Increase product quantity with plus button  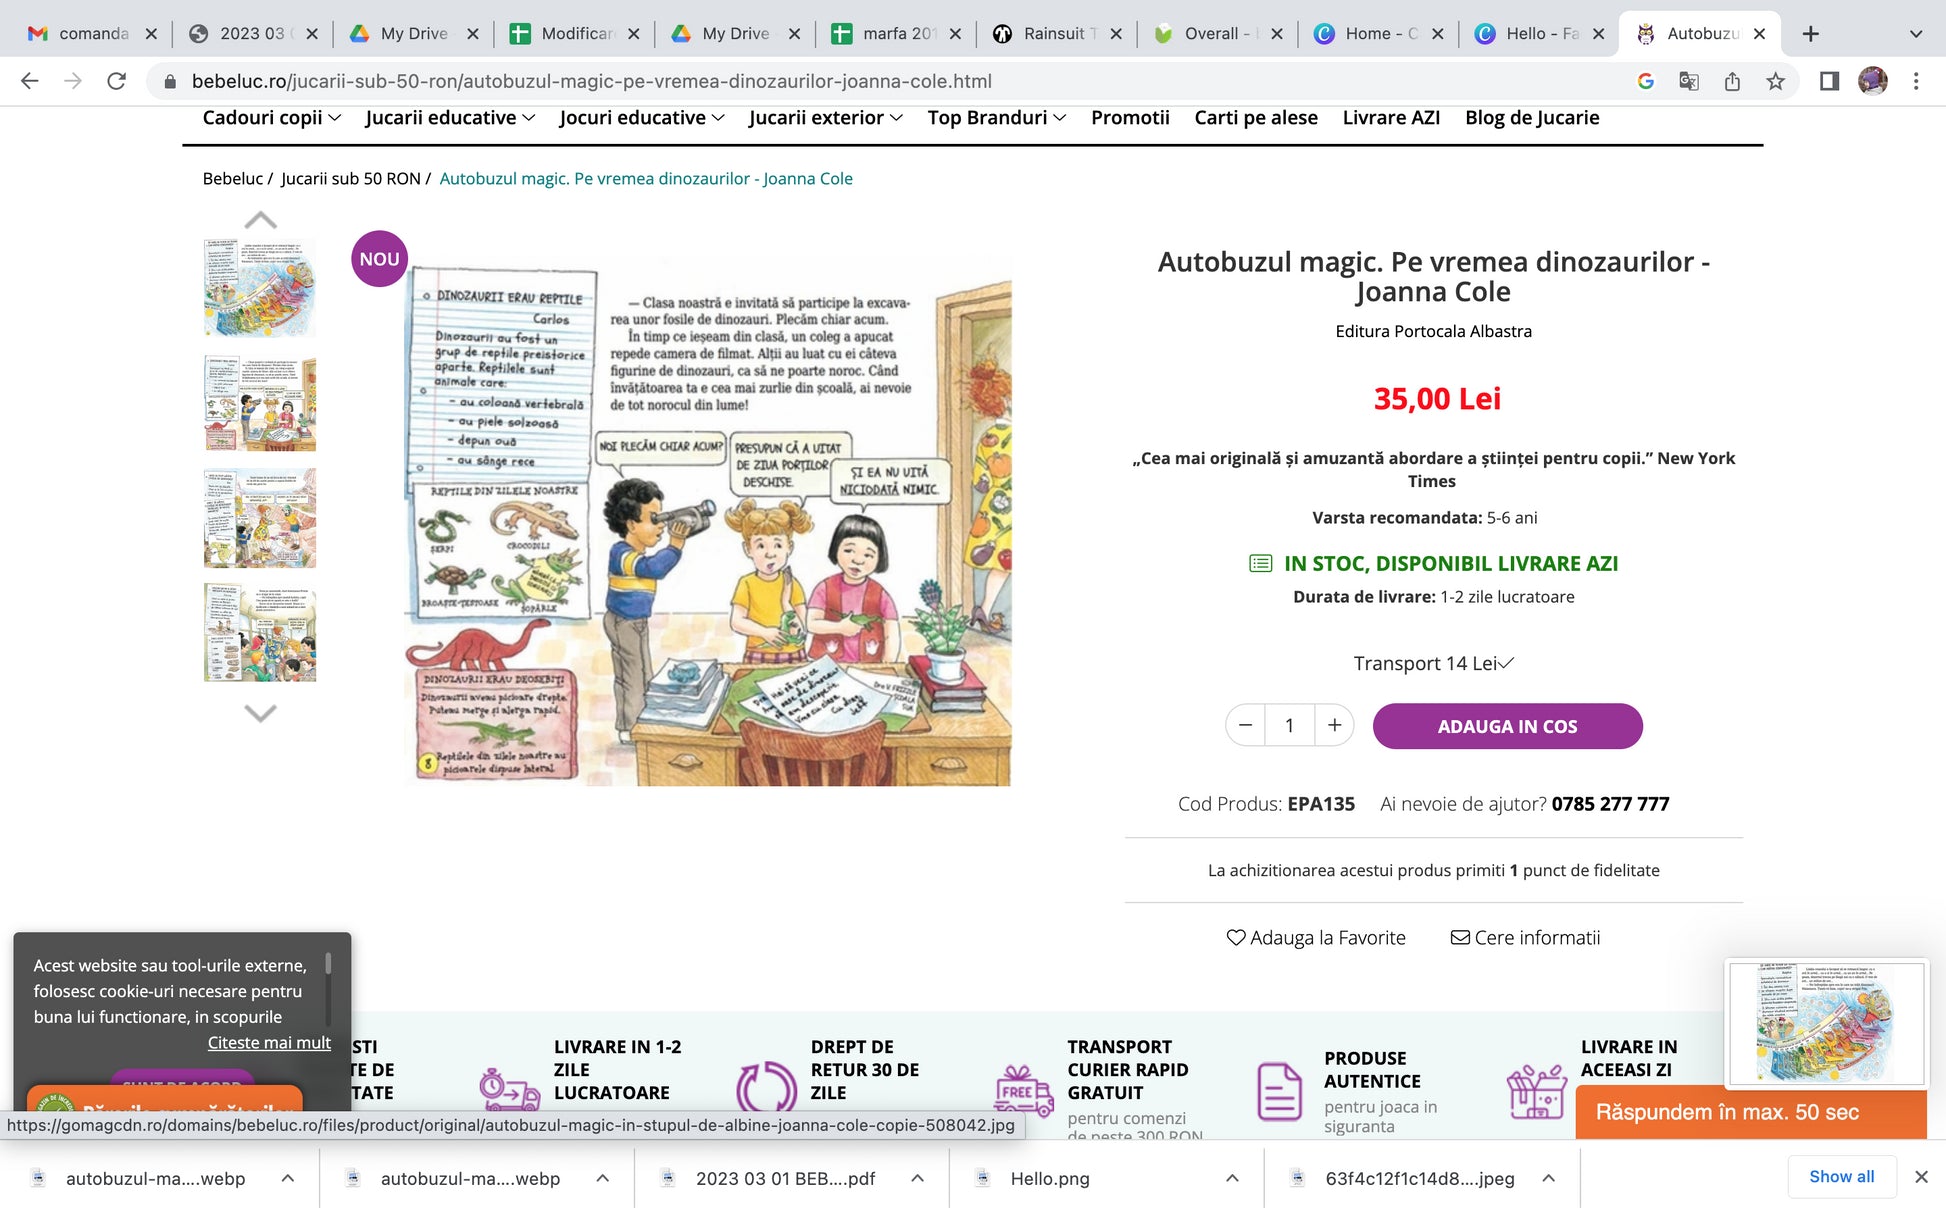click(x=1334, y=725)
